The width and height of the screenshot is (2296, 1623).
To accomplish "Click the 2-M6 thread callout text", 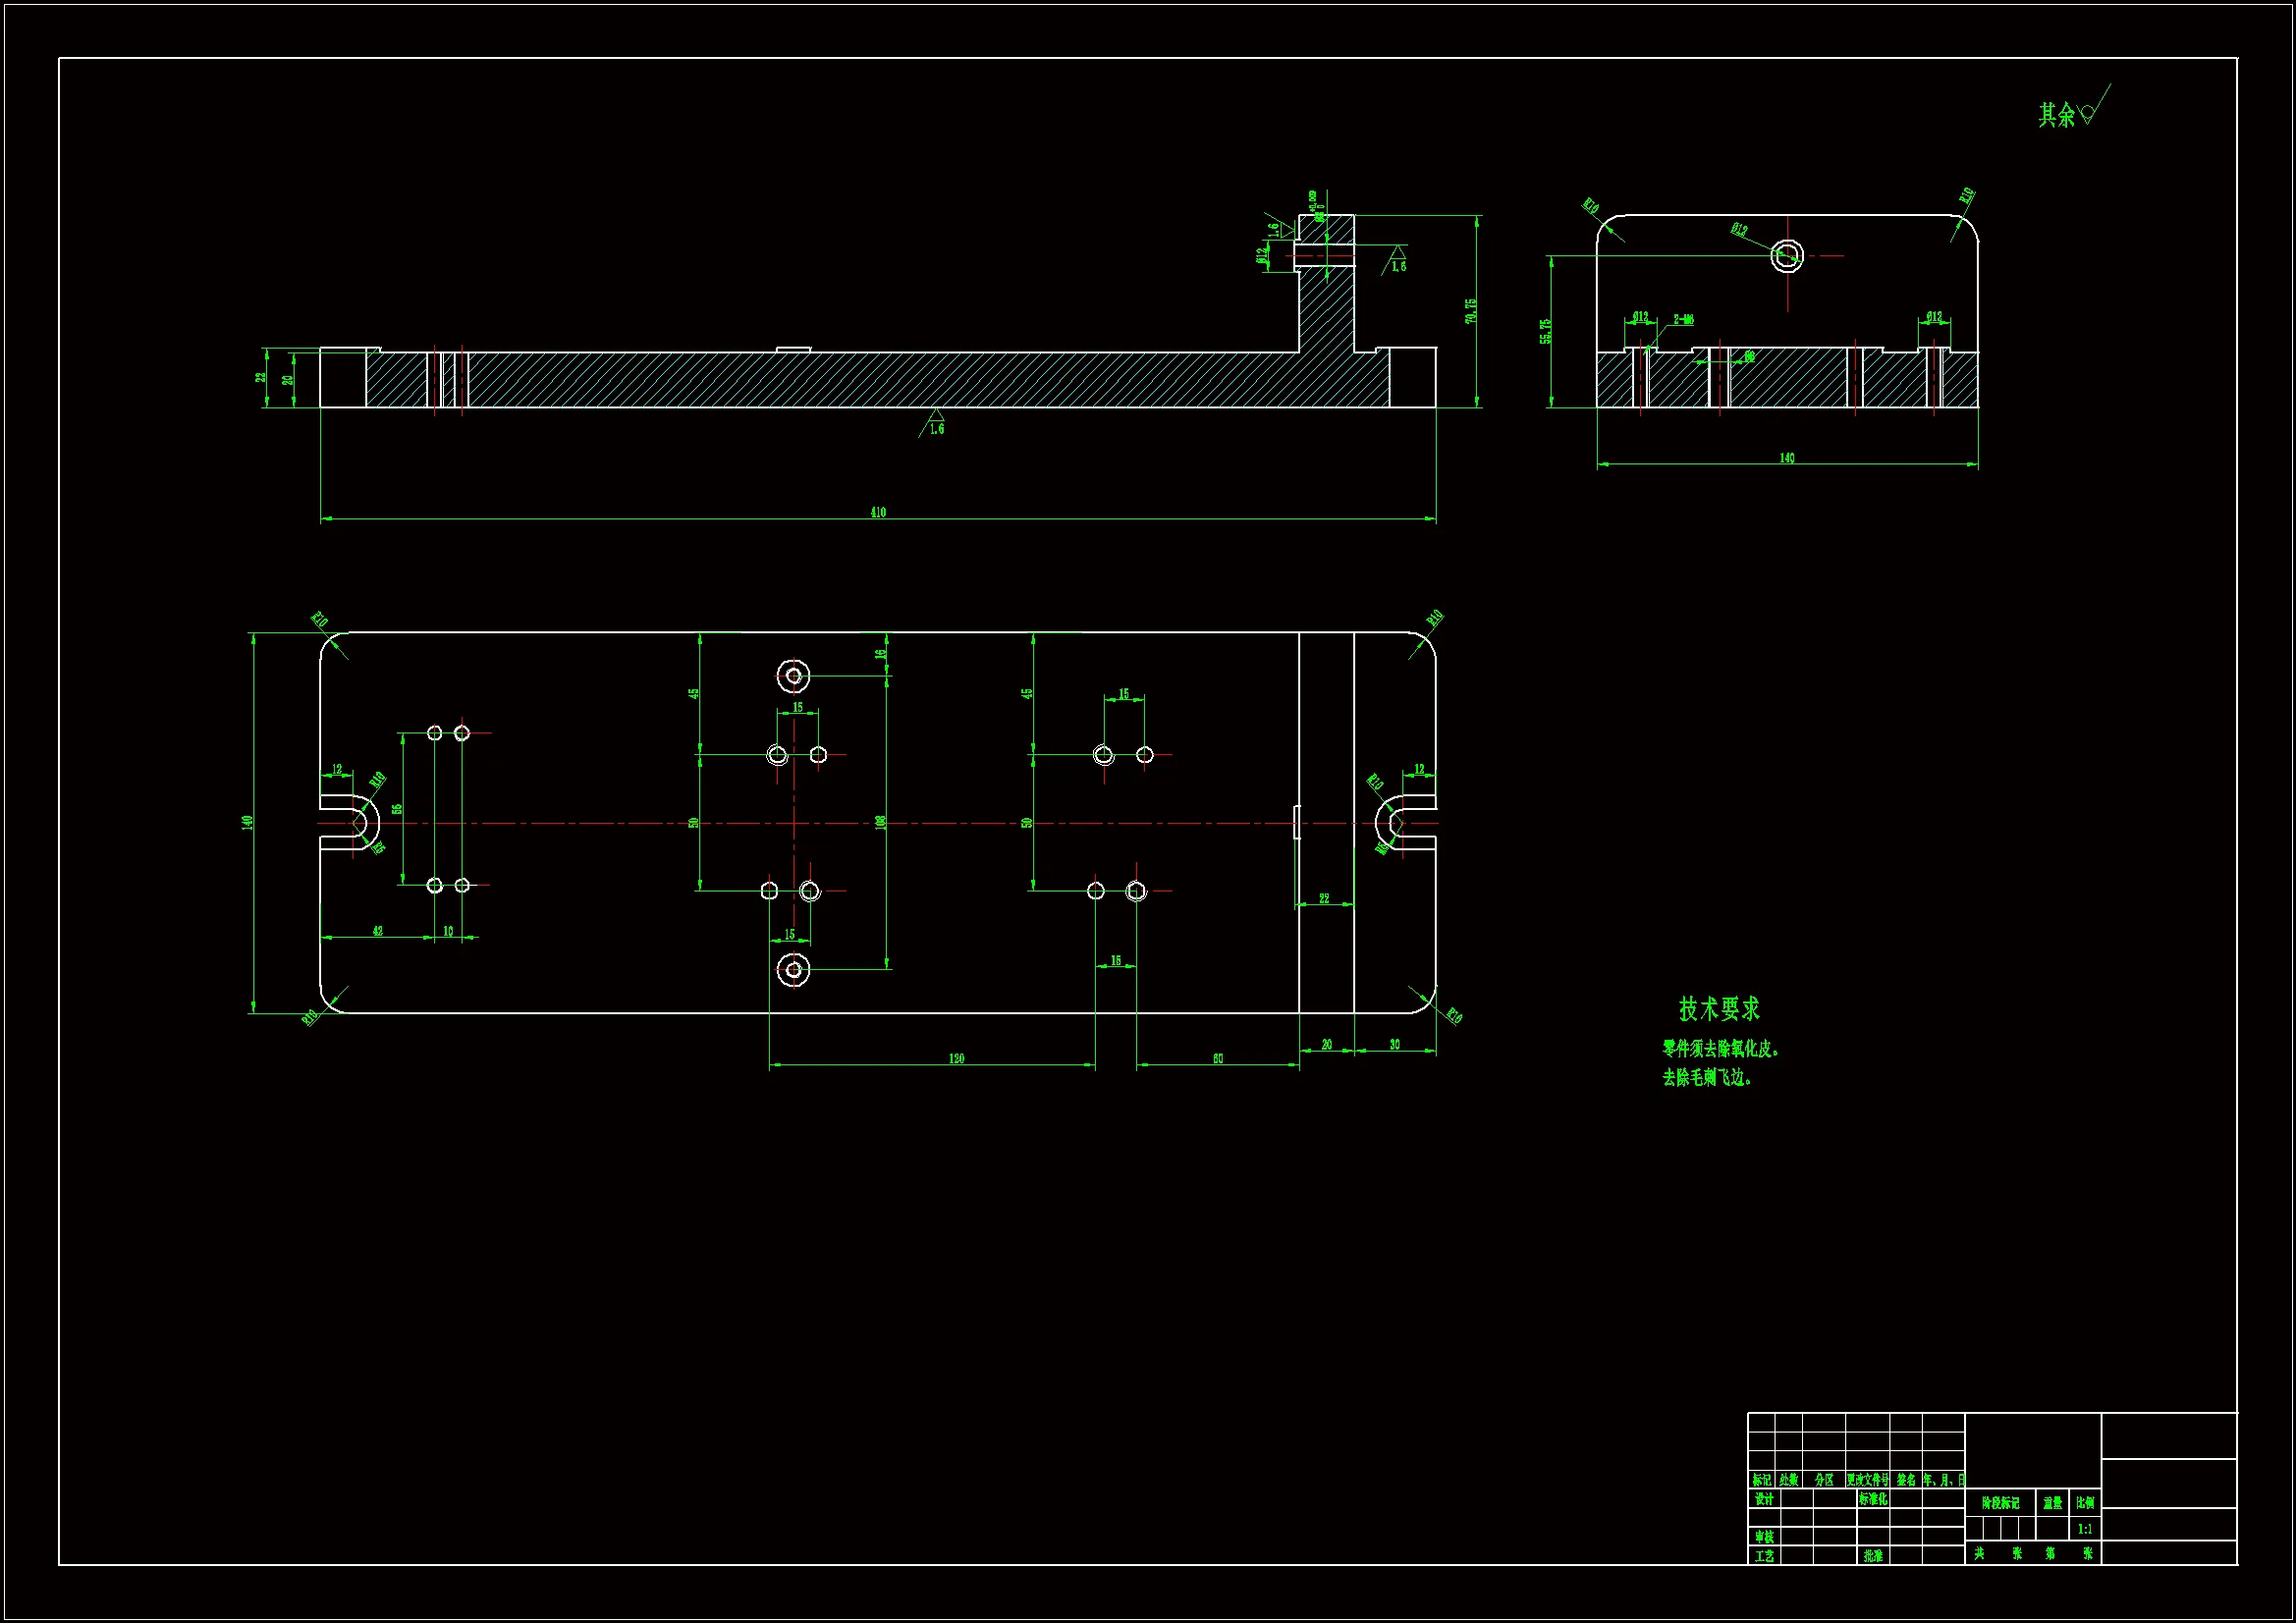I will click(x=1684, y=320).
